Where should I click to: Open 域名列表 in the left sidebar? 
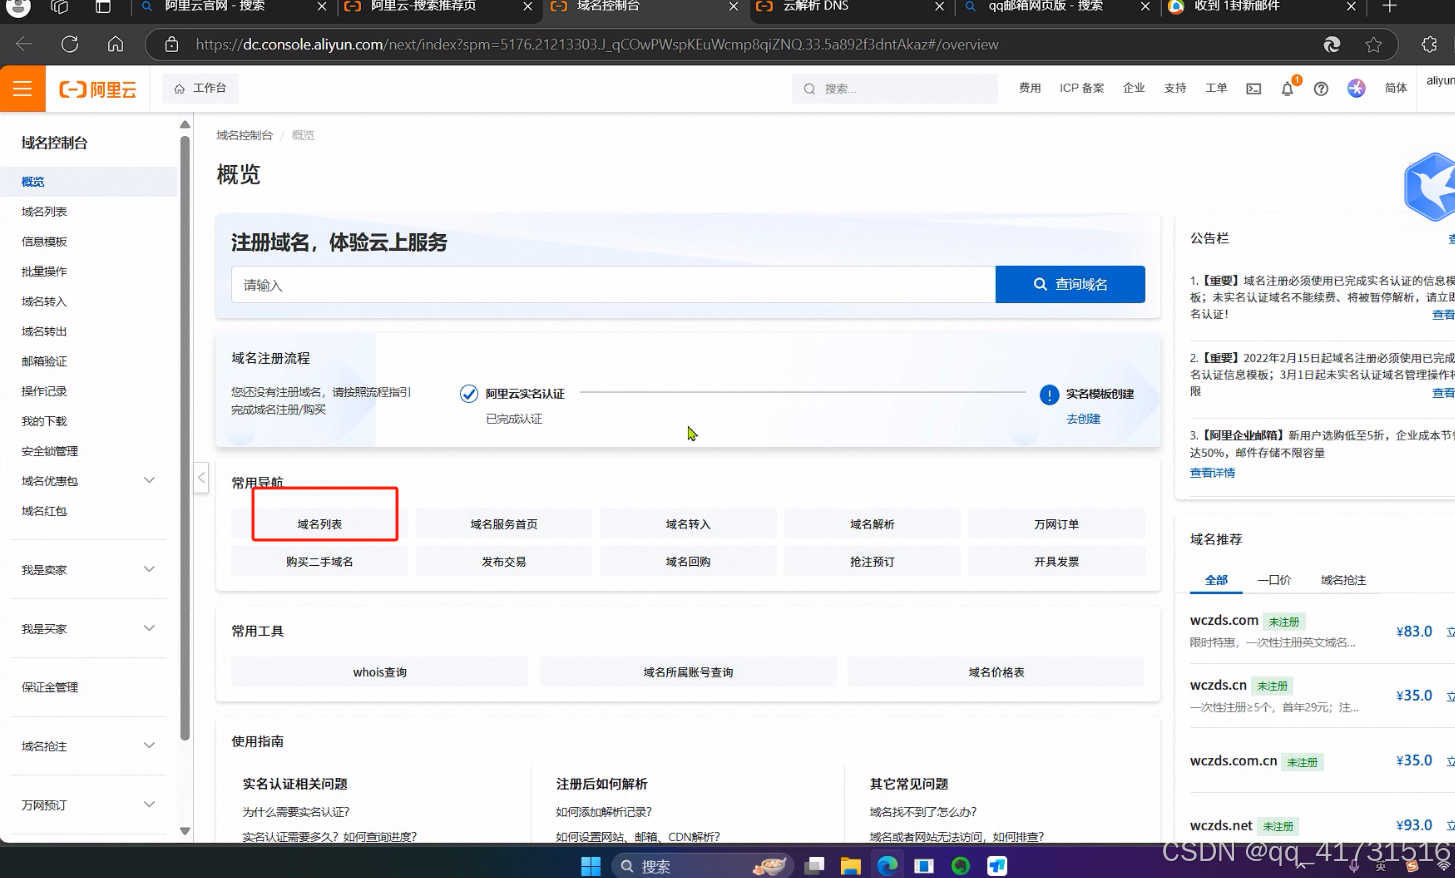(44, 212)
